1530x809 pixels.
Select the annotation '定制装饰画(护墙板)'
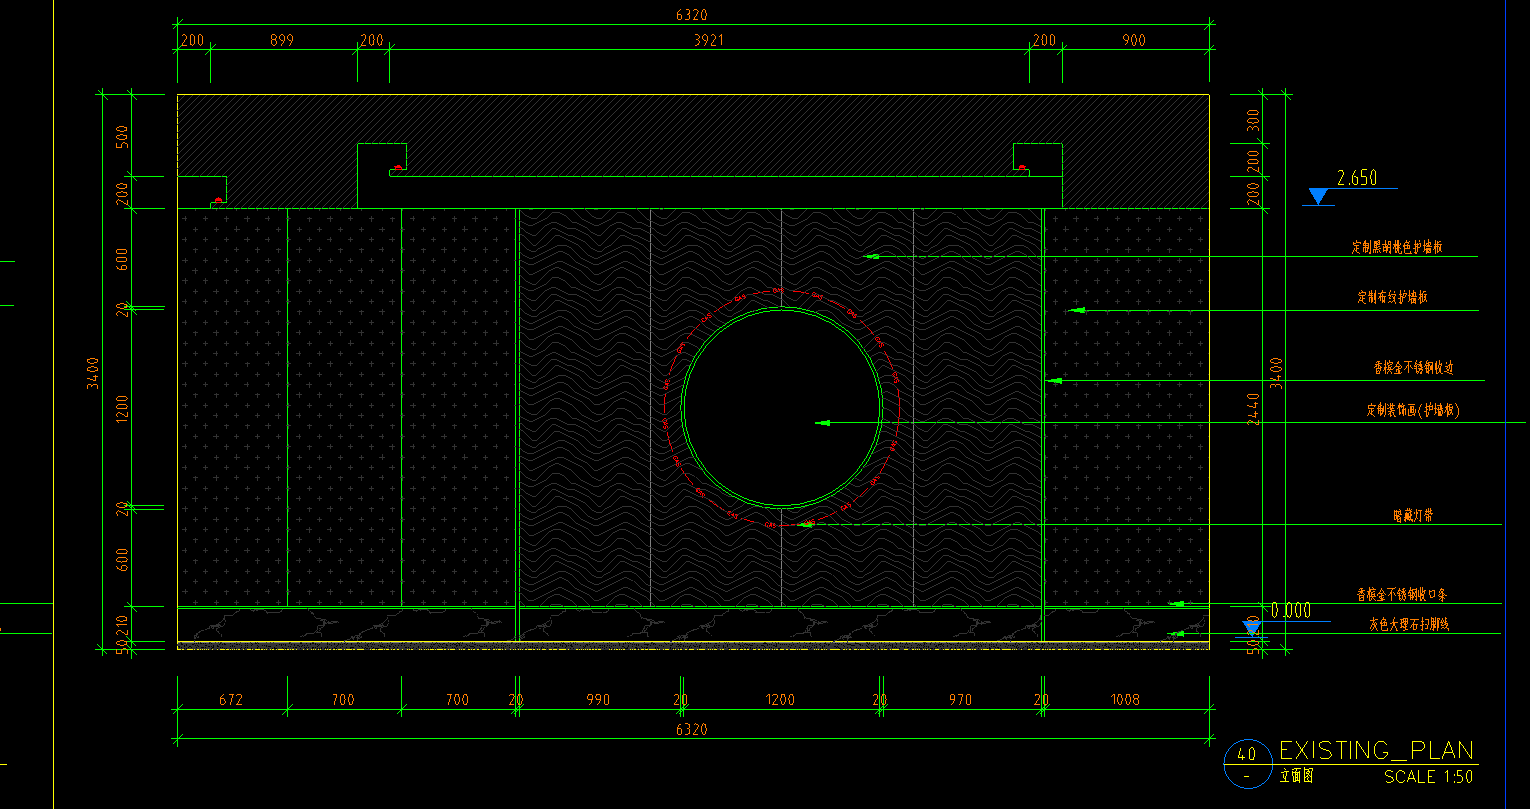pos(1414,410)
